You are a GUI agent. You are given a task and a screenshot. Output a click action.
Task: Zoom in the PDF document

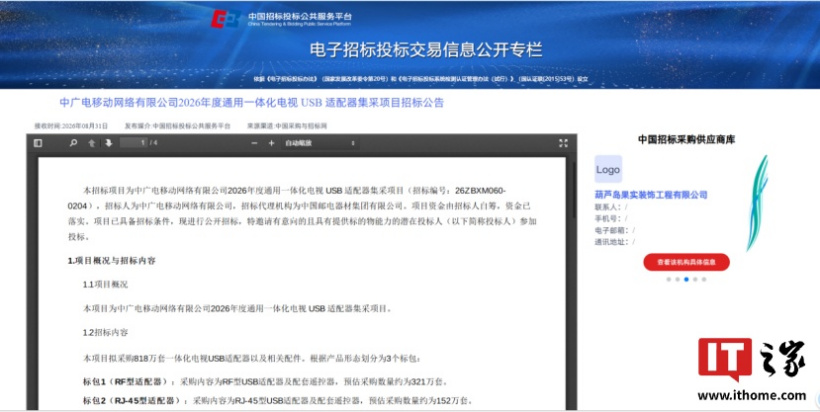click(x=271, y=143)
